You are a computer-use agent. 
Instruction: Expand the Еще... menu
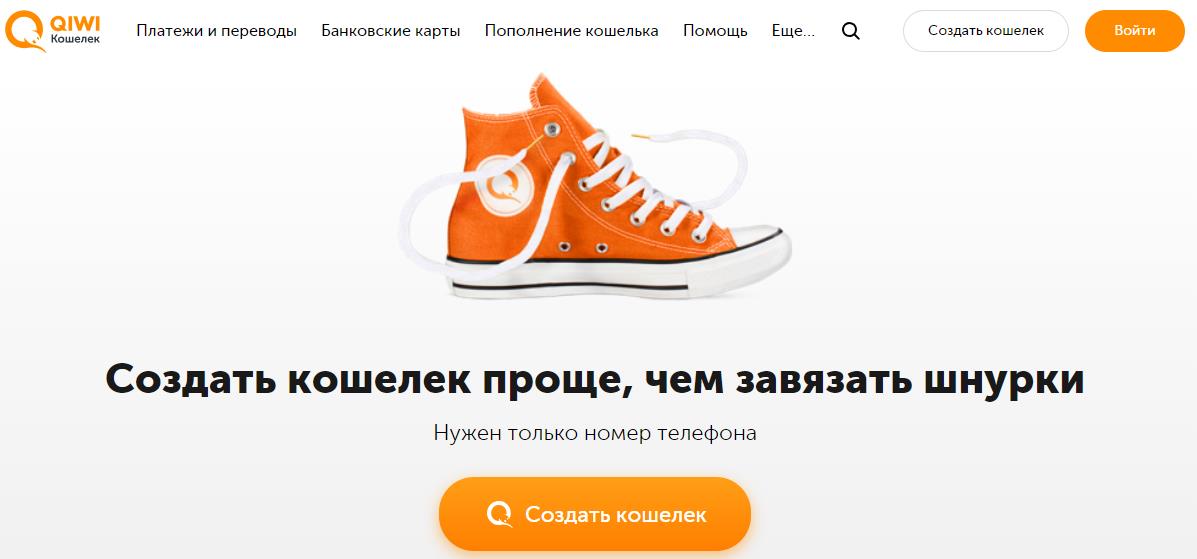pyautogui.click(x=793, y=31)
